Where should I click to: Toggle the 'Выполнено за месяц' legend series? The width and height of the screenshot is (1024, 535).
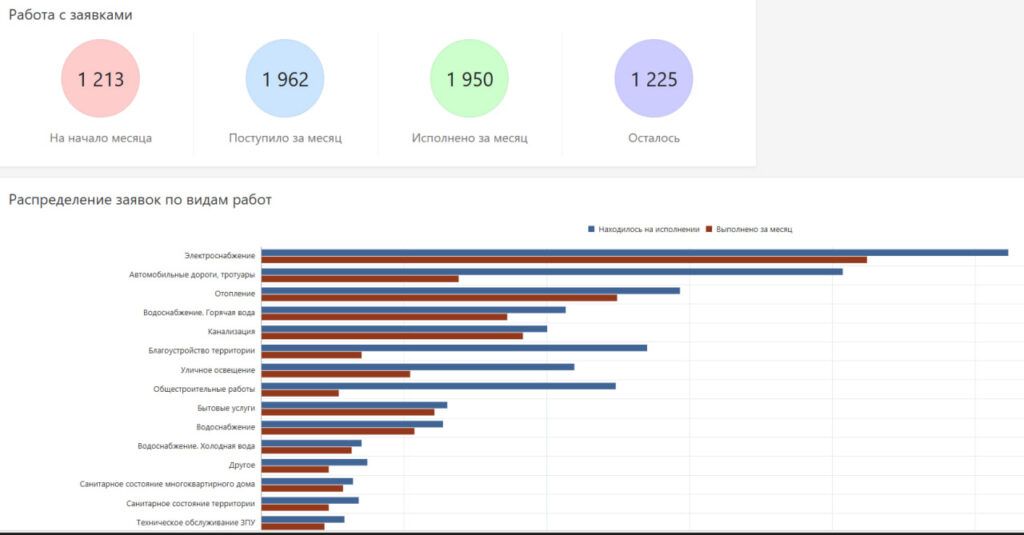(x=754, y=229)
